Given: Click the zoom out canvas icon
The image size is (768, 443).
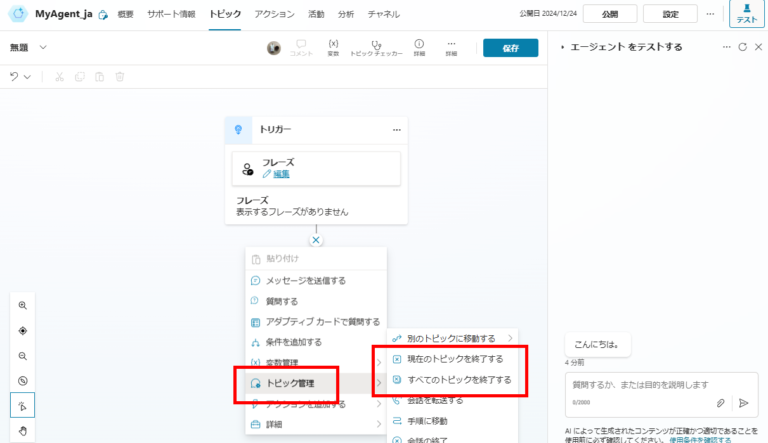Looking at the screenshot, I should click(x=22, y=355).
